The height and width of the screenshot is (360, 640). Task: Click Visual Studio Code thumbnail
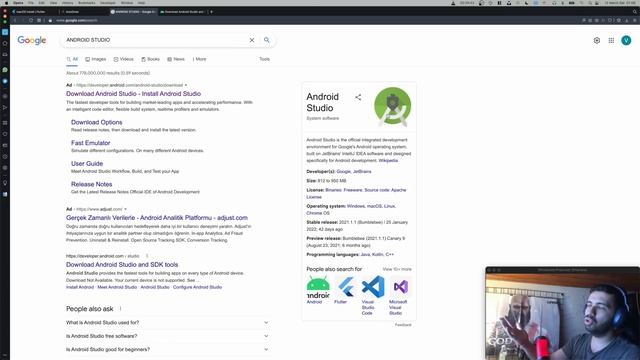tap(373, 287)
